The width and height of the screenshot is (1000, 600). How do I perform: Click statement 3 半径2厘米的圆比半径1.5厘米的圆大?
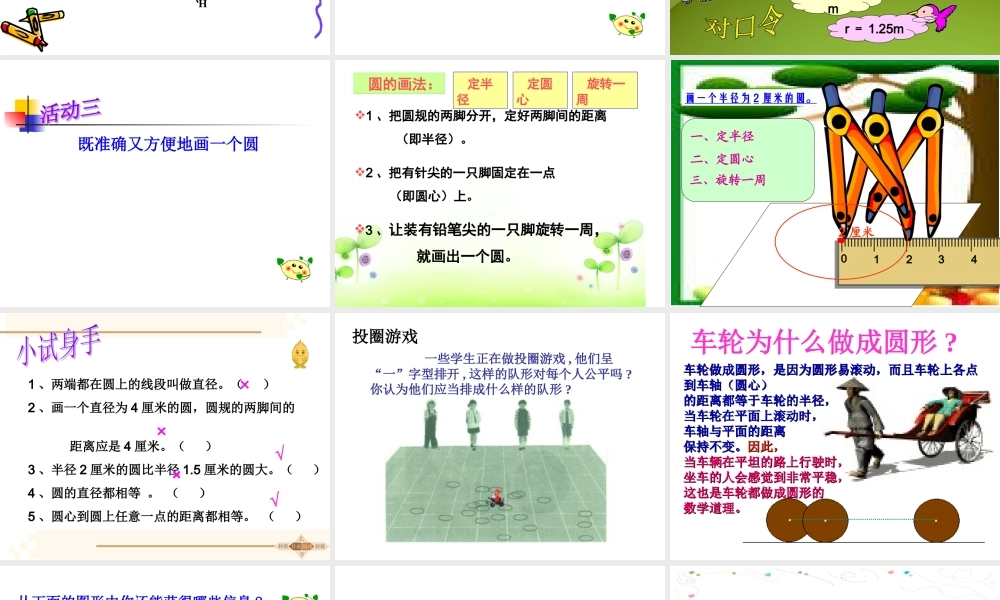click(x=151, y=470)
